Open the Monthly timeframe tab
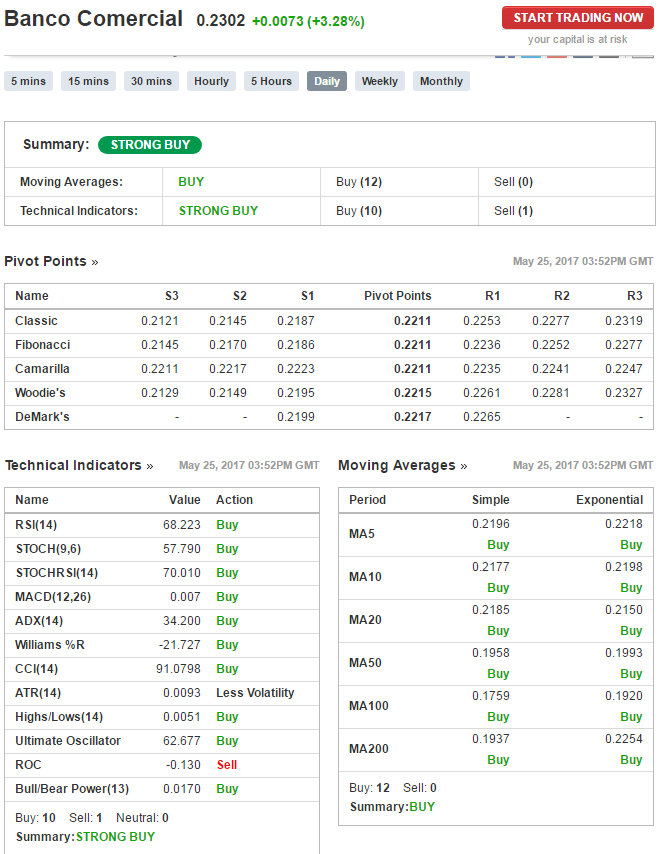660x854 pixels. 441,81
